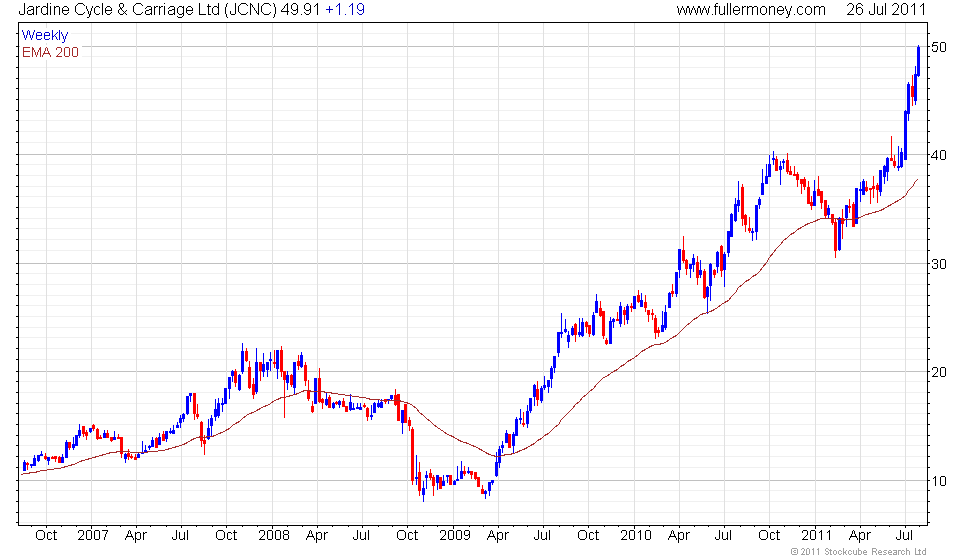The image size is (980, 560).
Task: Select the 2009 label on time axis
Action: point(454,535)
